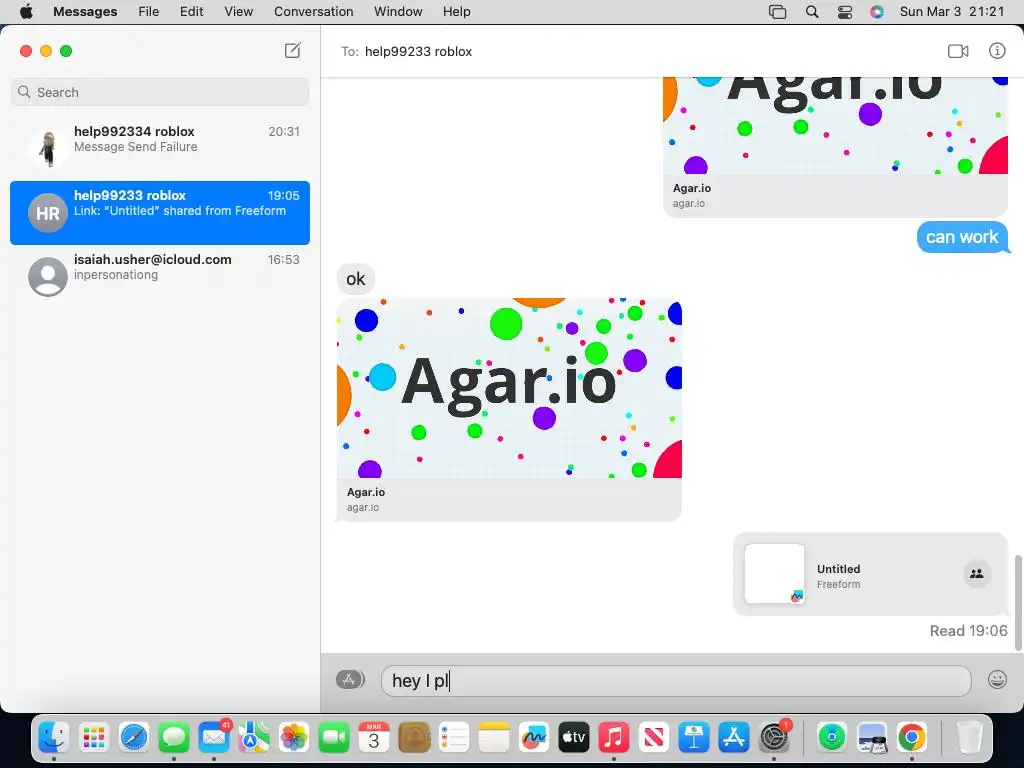The height and width of the screenshot is (768, 1024).
Task: Open the File menu
Action: [148, 12]
